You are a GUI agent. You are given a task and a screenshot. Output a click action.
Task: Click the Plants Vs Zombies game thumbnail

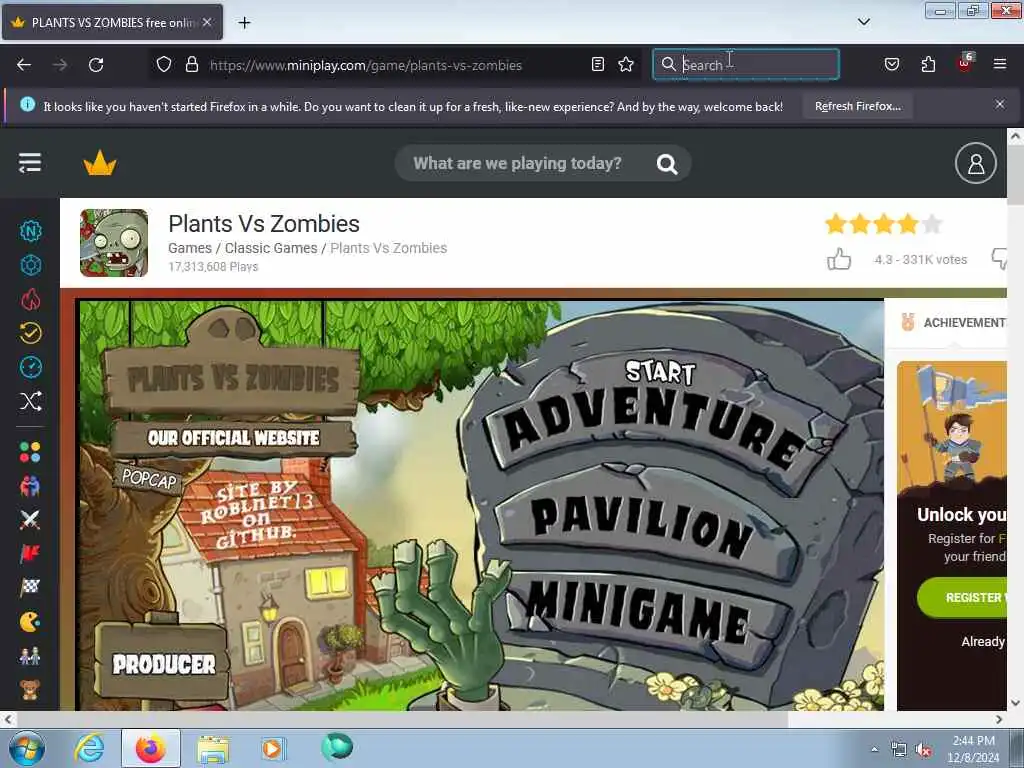point(114,243)
